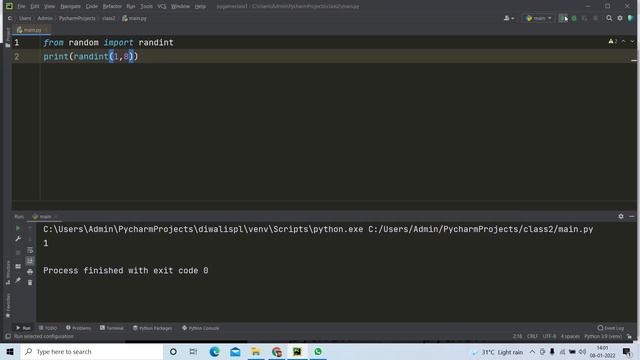Click the UTF-8 encoding status entry
The width and height of the screenshot is (640, 360).
click(549, 337)
